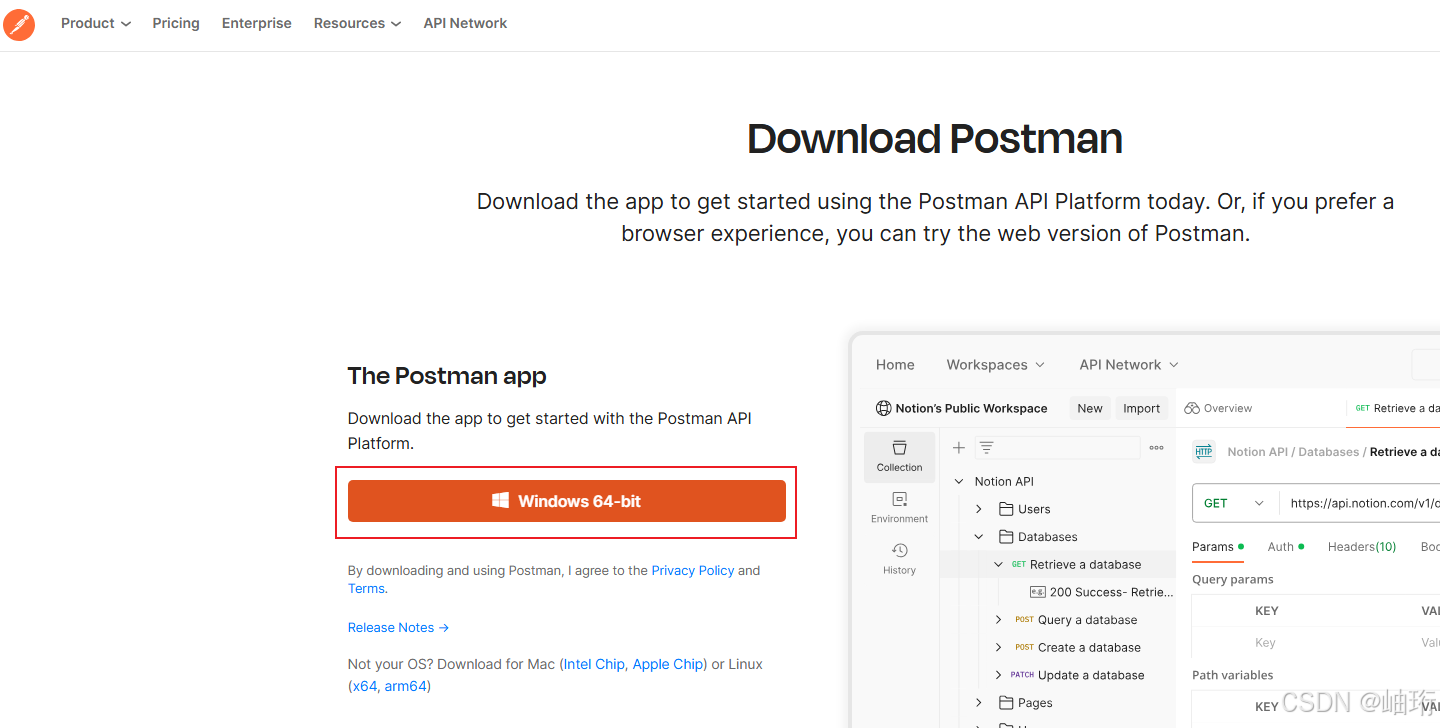Open the API Network dropdown in the preview
The width and height of the screenshot is (1440, 728).
tap(1129, 365)
